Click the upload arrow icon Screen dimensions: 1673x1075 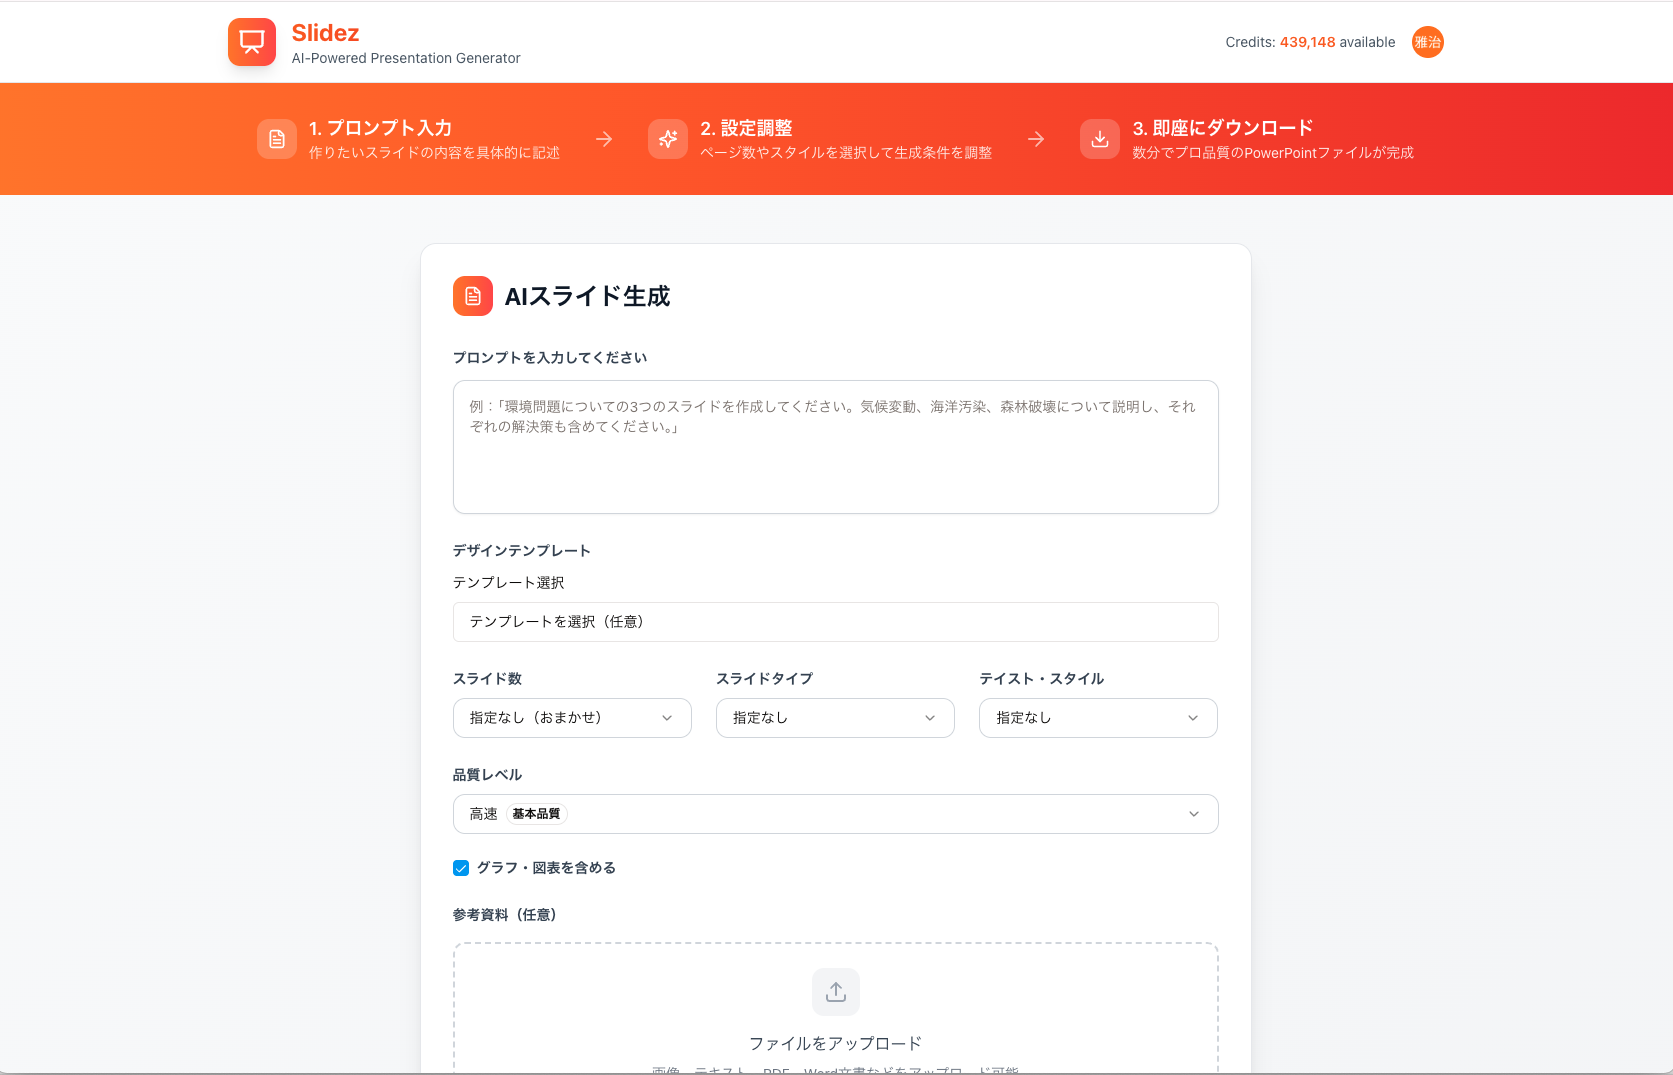coord(836,992)
